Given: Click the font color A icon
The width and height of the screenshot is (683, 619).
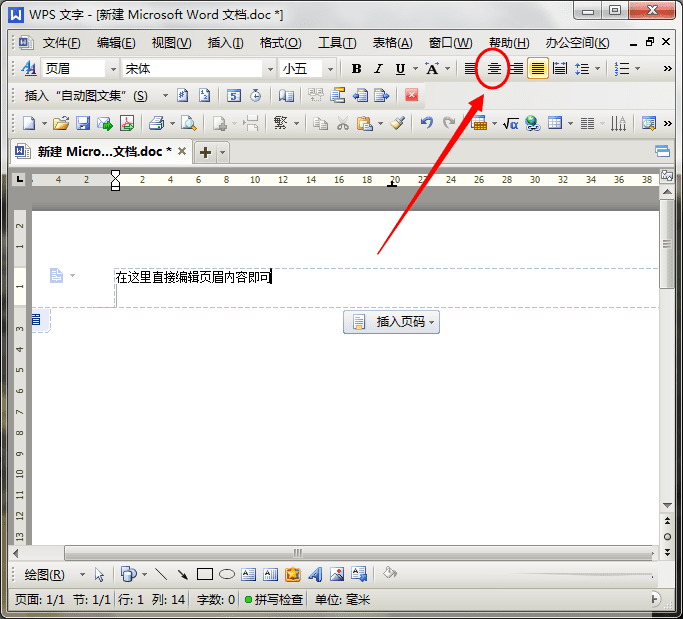Looking at the screenshot, I should 432,69.
